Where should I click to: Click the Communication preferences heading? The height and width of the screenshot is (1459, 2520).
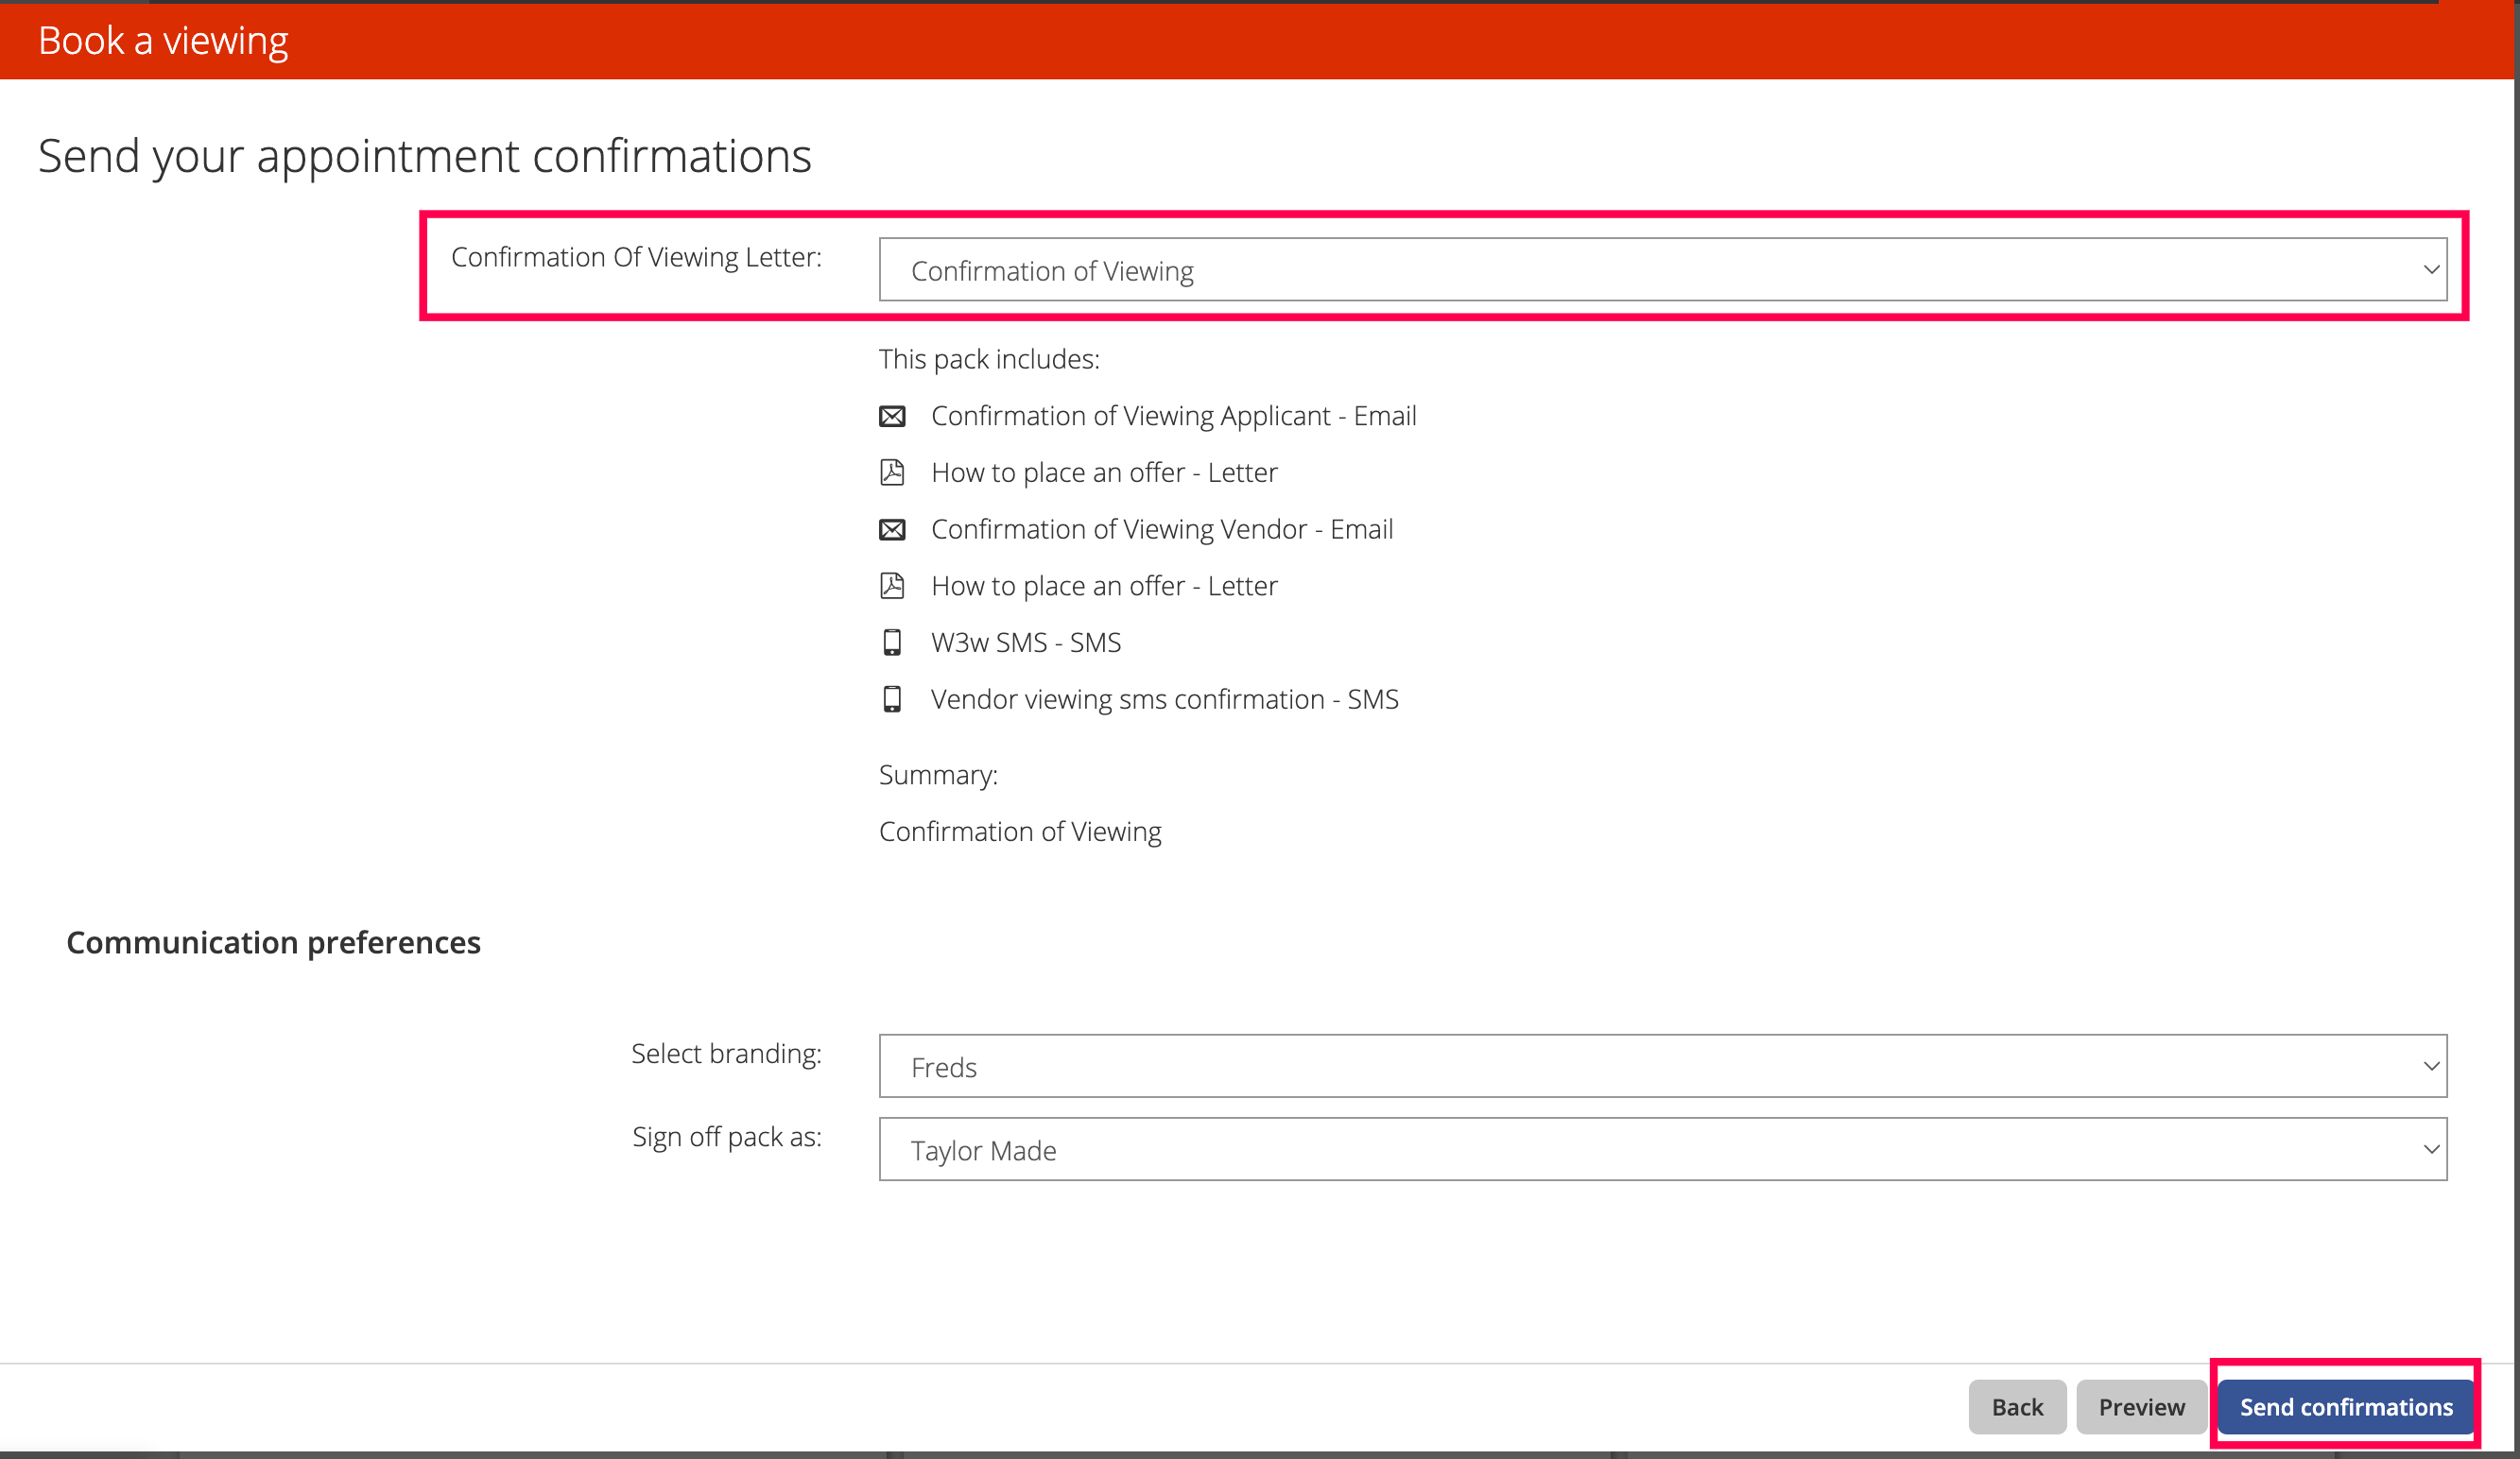point(273,943)
